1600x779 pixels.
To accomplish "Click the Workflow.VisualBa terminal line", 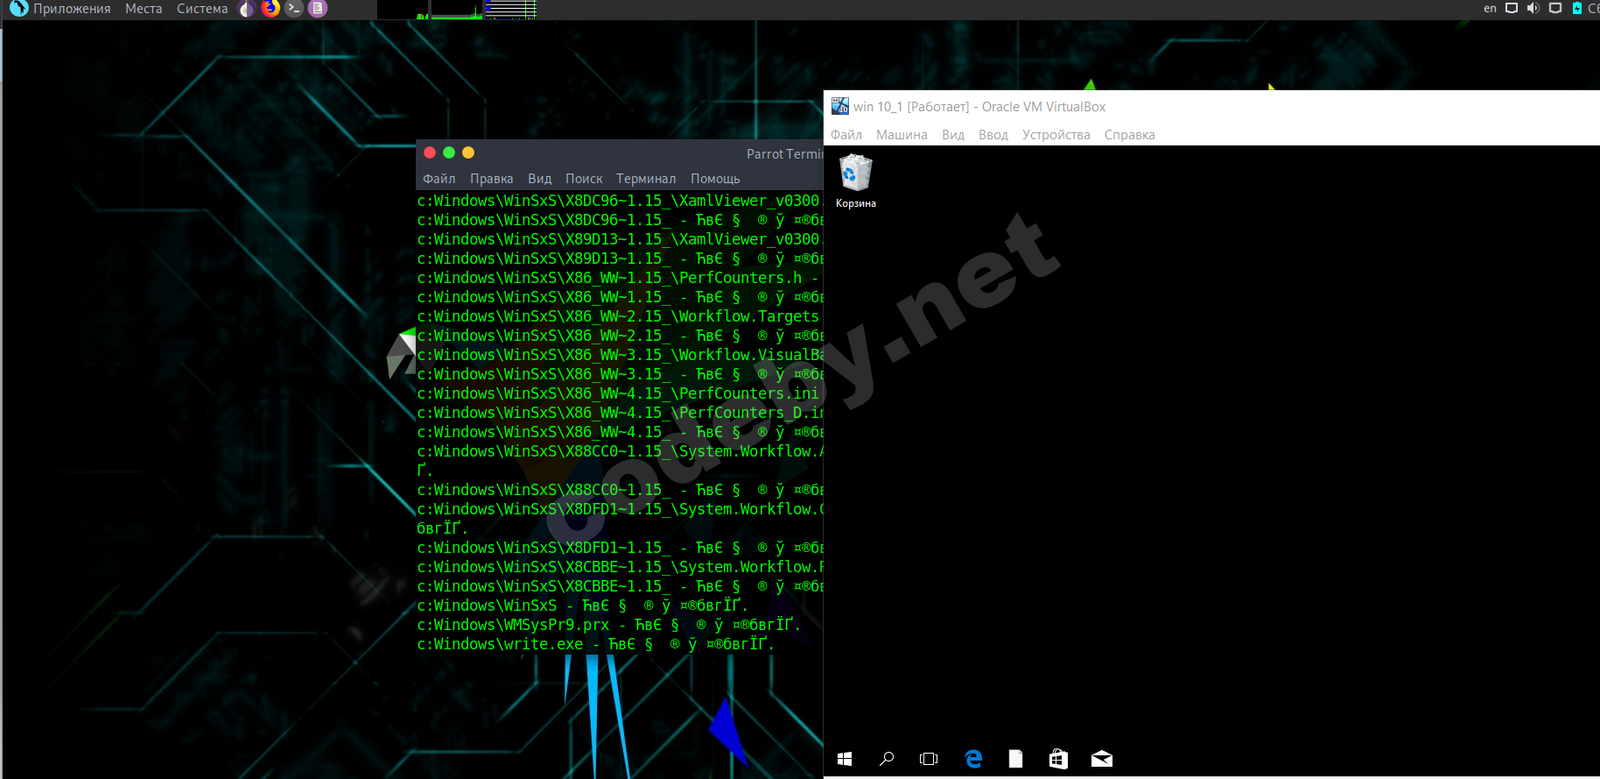I will [x=620, y=355].
